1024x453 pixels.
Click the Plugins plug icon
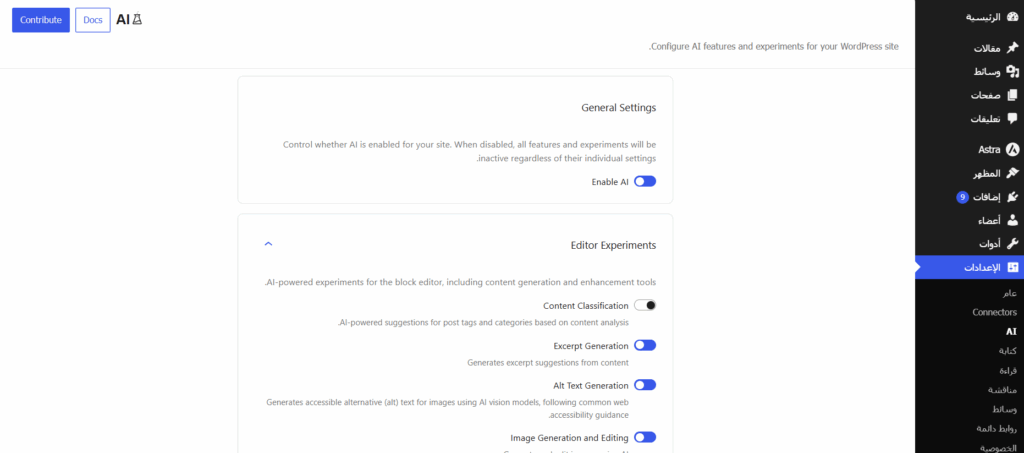click(1012, 197)
